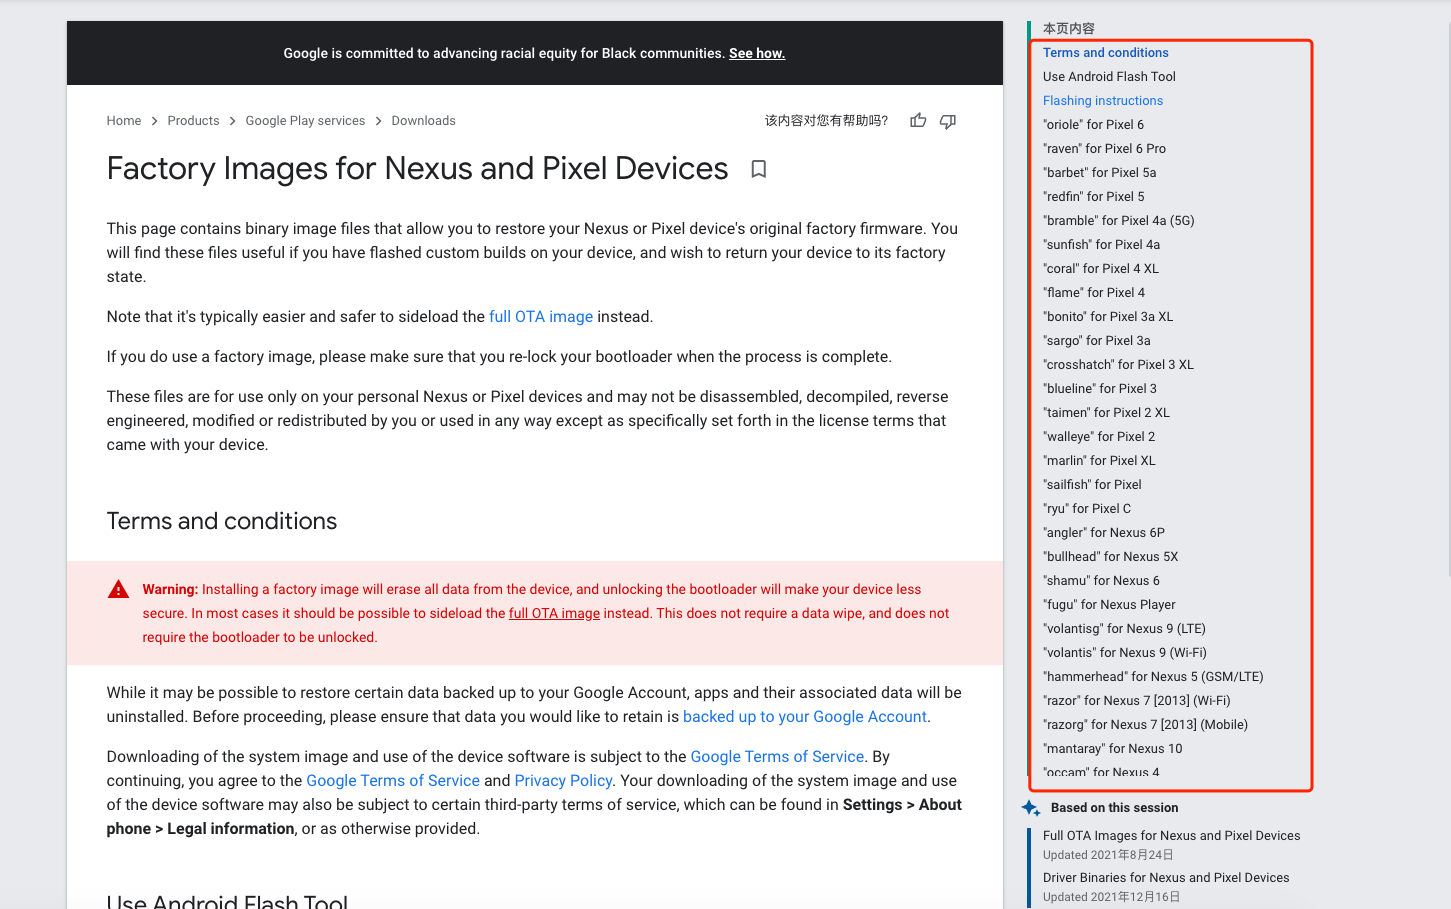Click the Terms and conditions section heading
Viewport: 1451px width, 909px height.
click(x=222, y=521)
